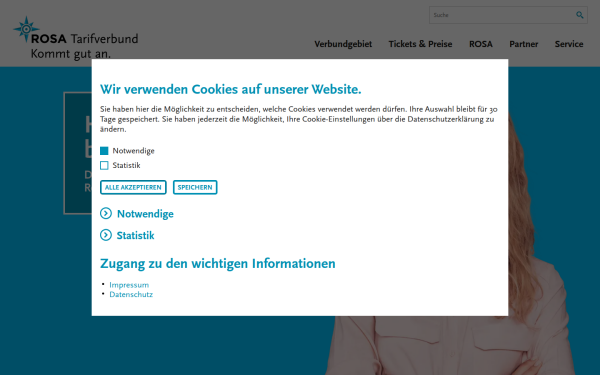The image size is (600, 375).
Task: Click the search magnifier icon
Action: pyautogui.click(x=579, y=15)
